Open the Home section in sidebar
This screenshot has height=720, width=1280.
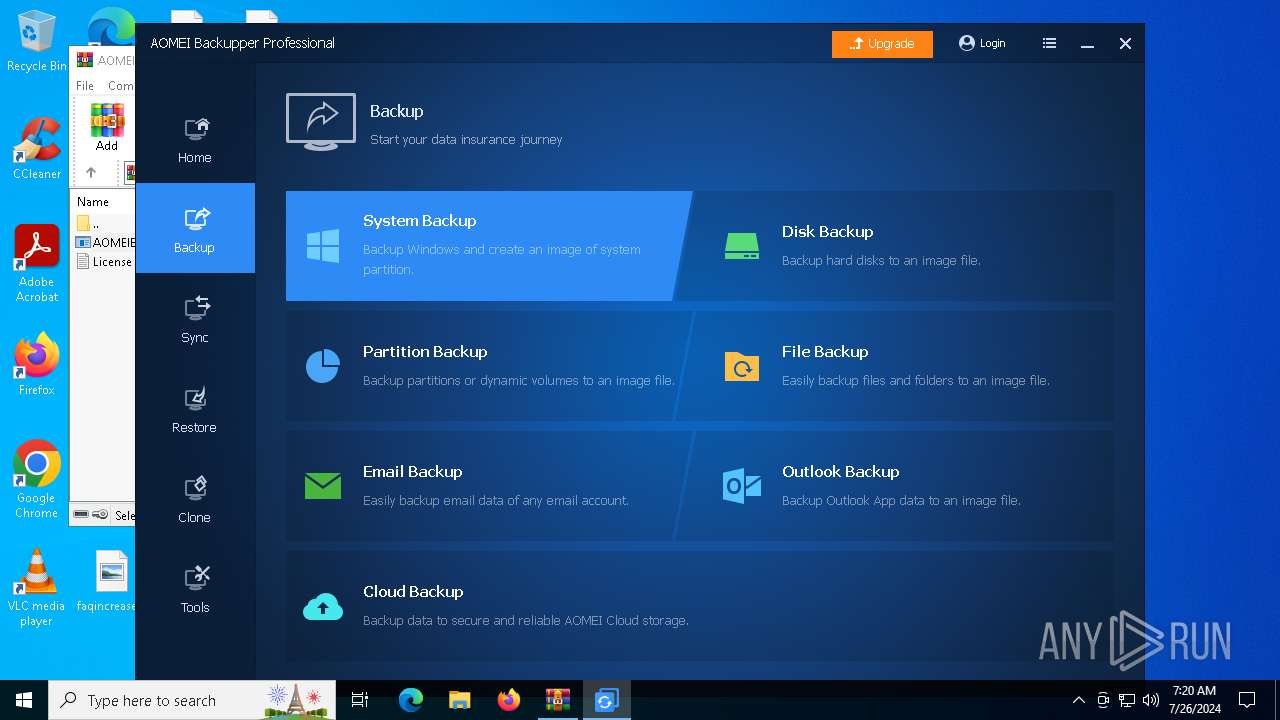click(x=195, y=140)
